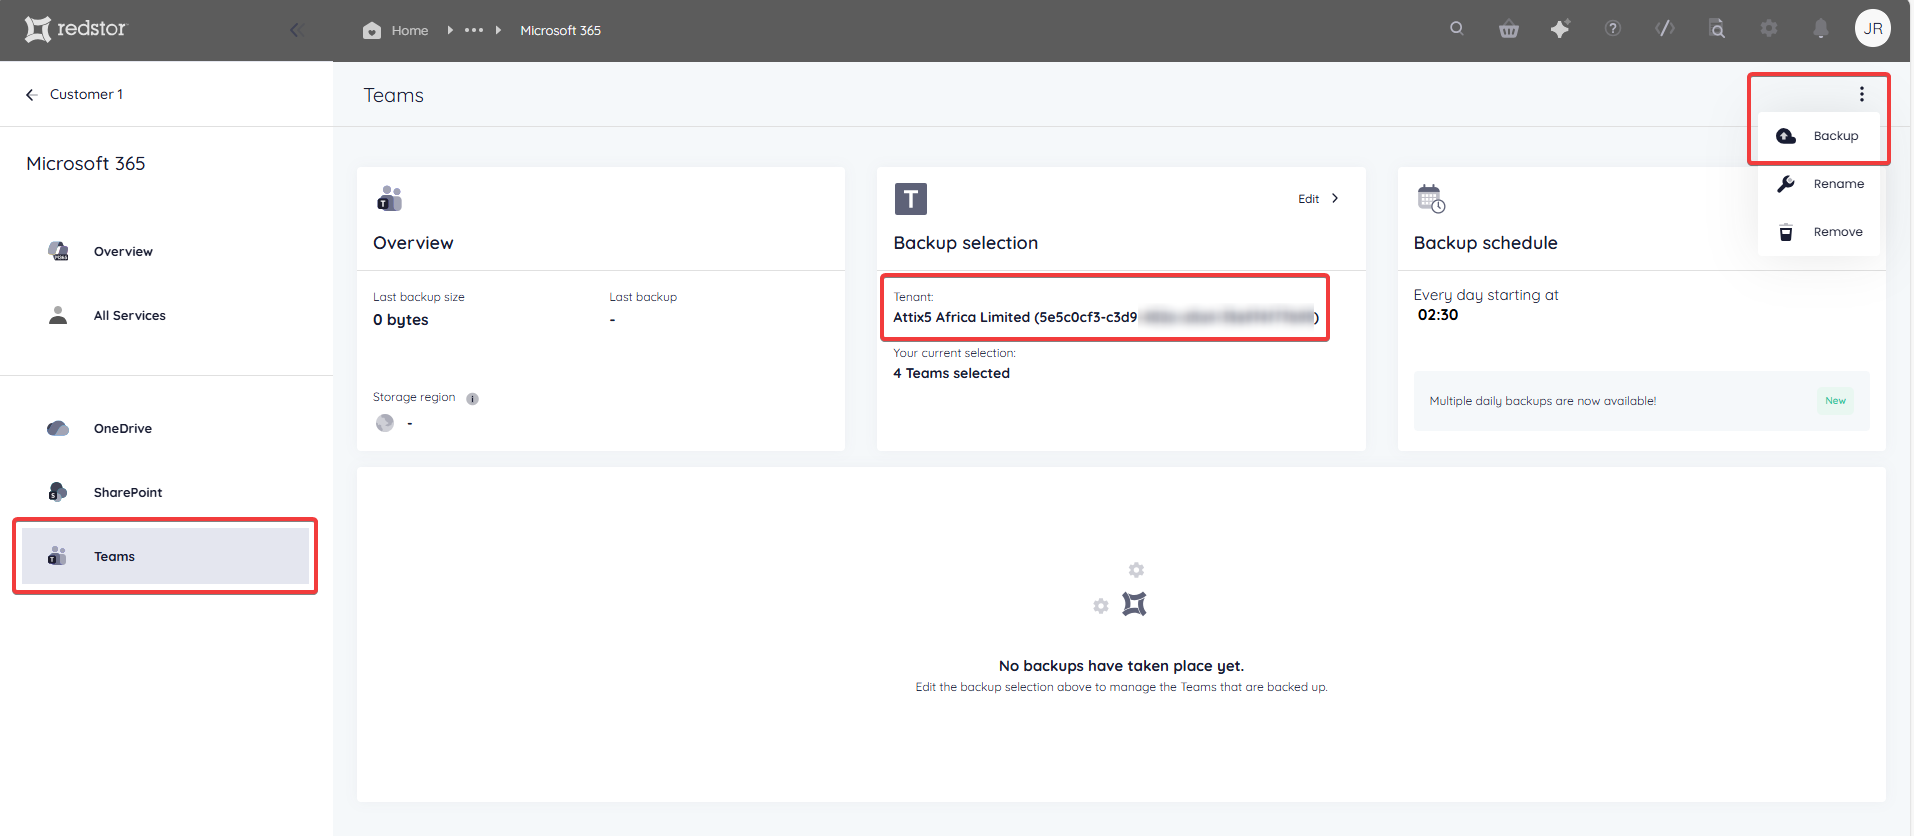
Task: Click Customer 1 label
Action: [86, 94]
